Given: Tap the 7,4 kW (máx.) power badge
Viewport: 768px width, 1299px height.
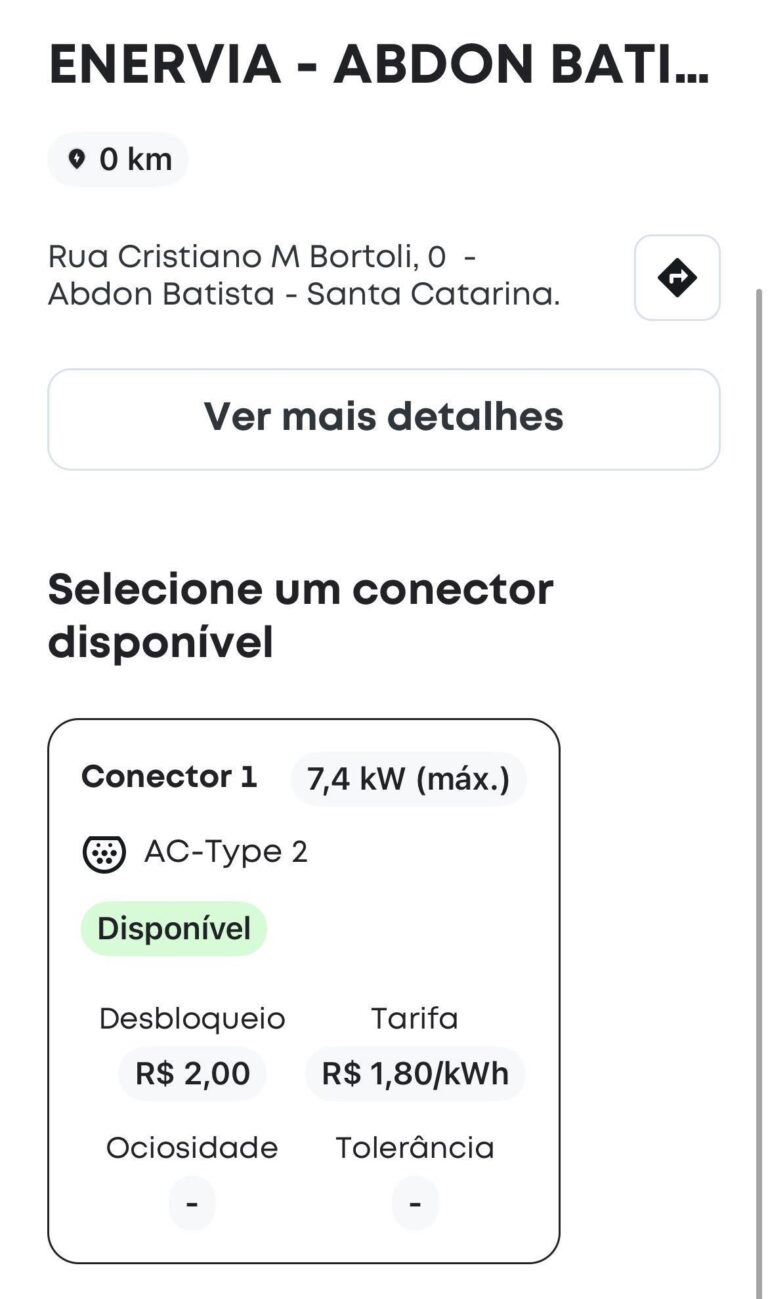Looking at the screenshot, I should click(408, 779).
